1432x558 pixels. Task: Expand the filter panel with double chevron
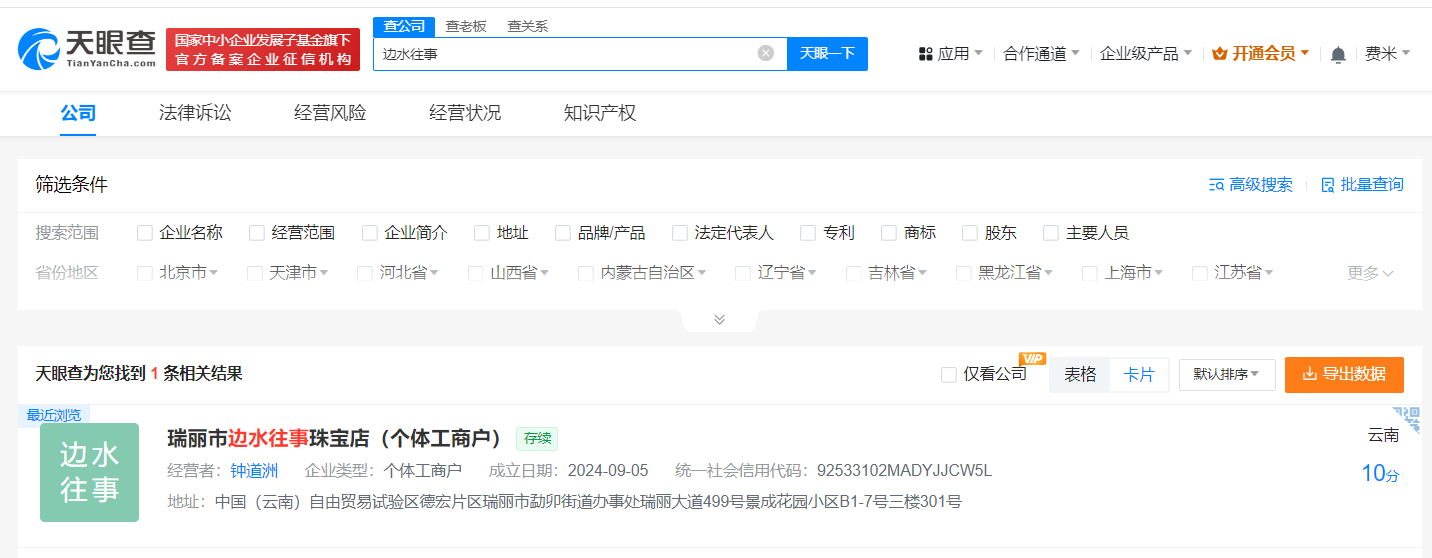pos(719,319)
